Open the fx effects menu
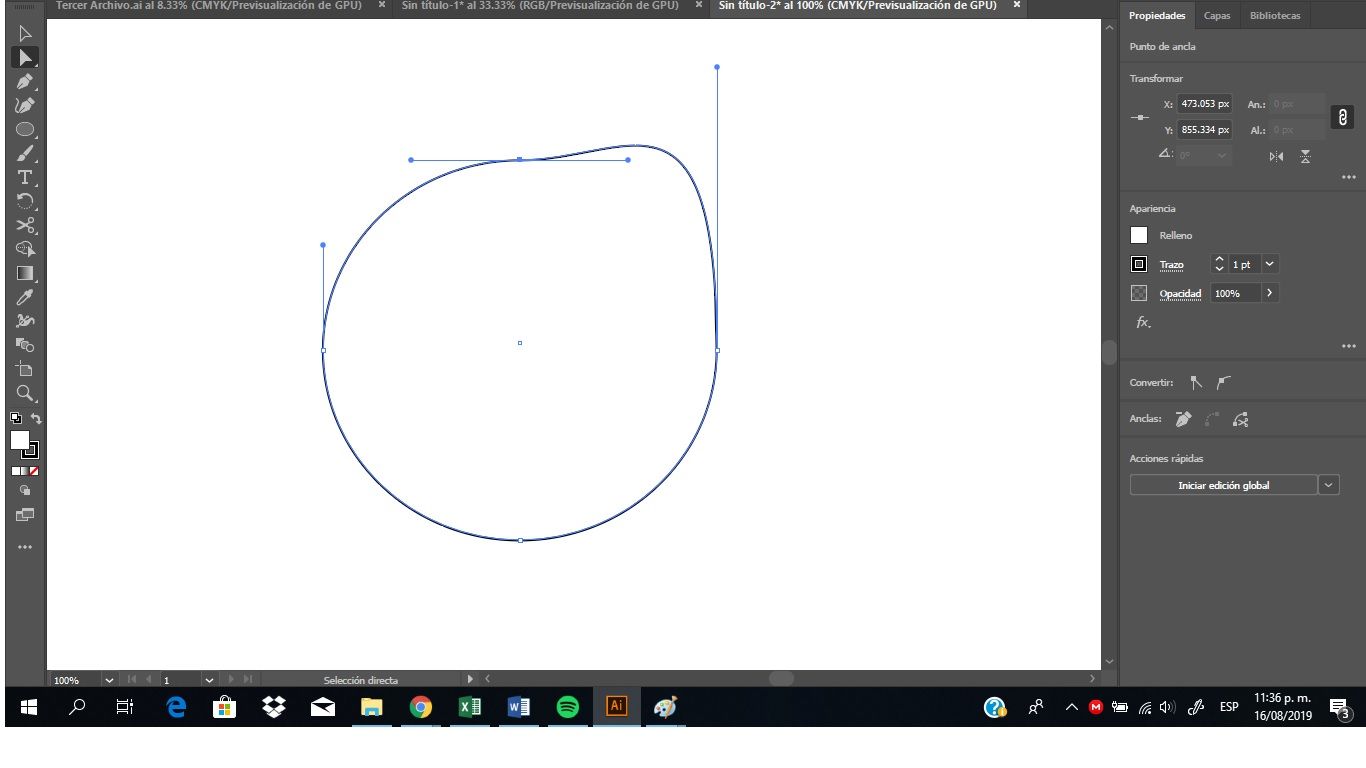 (1143, 322)
